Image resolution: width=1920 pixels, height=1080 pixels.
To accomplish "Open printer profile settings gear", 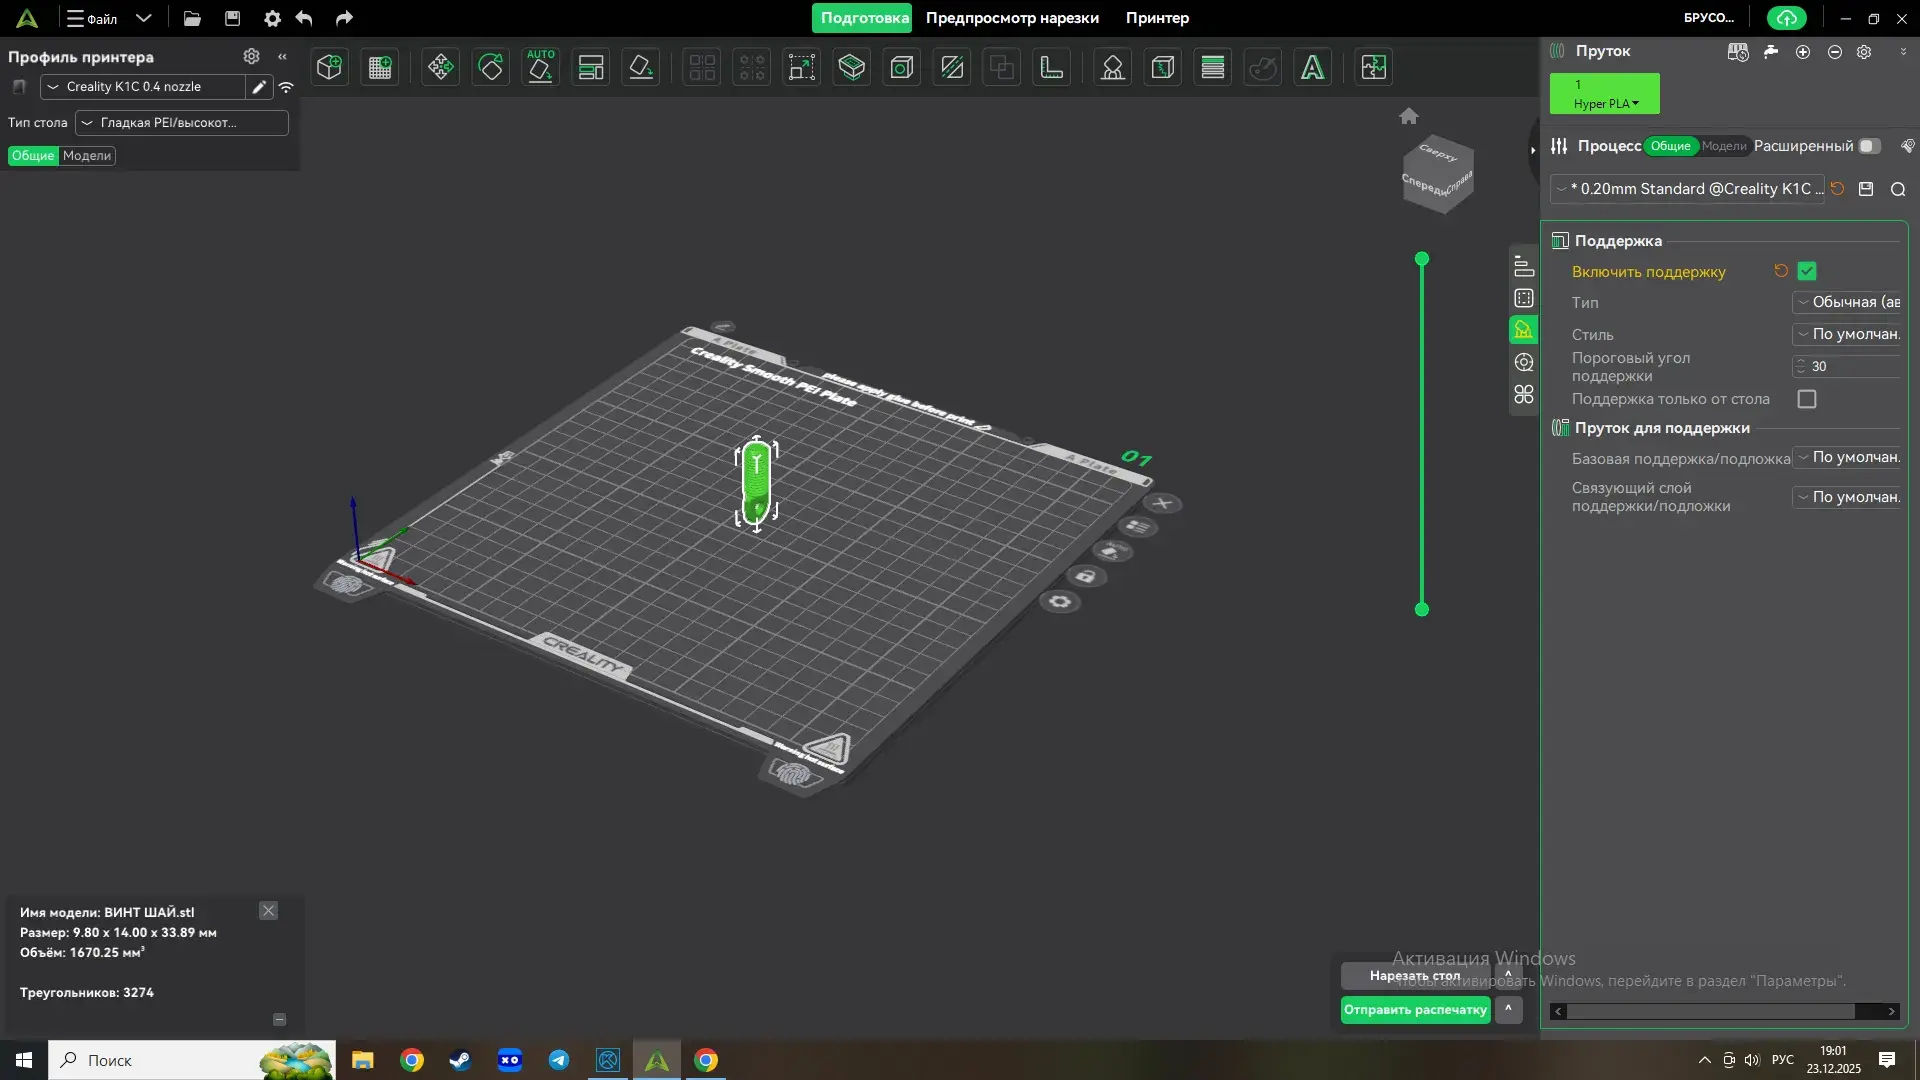I will (252, 57).
